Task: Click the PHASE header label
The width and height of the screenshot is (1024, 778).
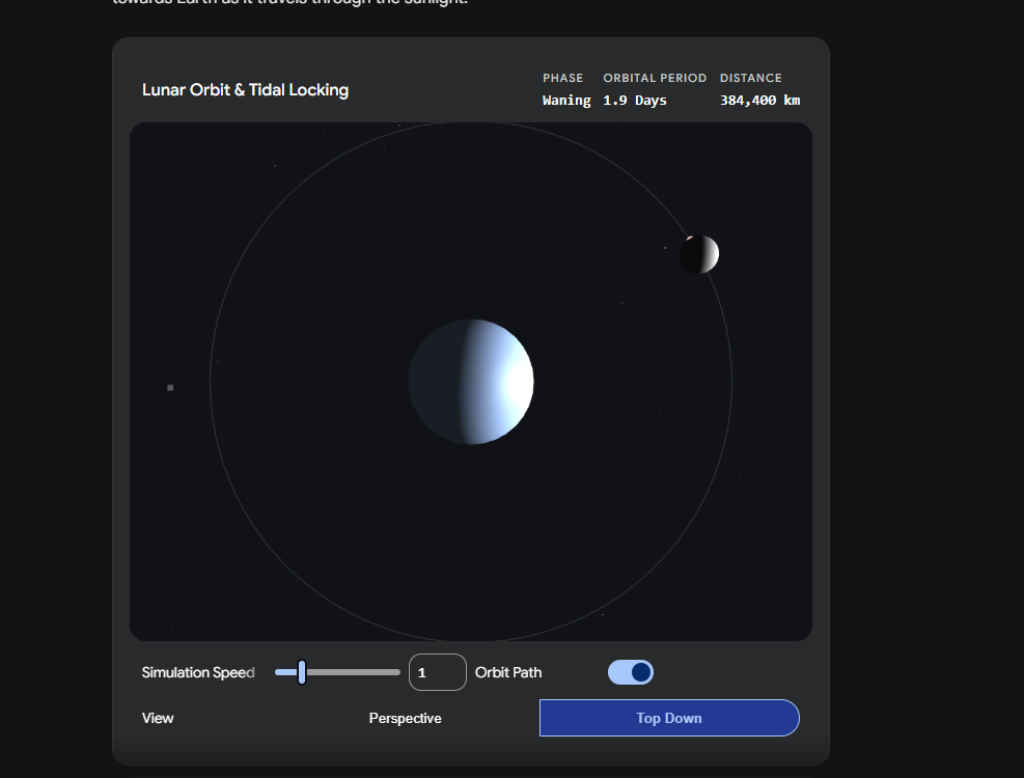Action: [562, 78]
